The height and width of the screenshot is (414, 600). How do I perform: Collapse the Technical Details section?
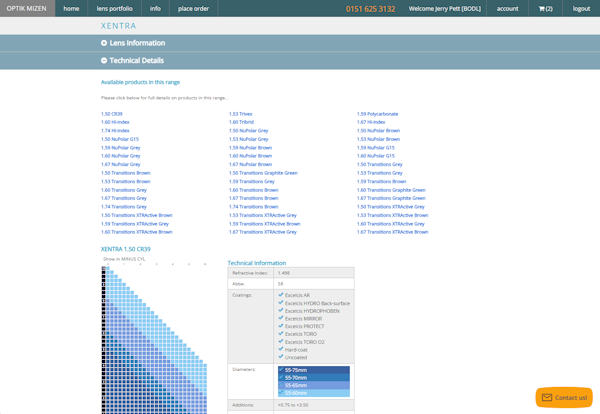pos(132,60)
